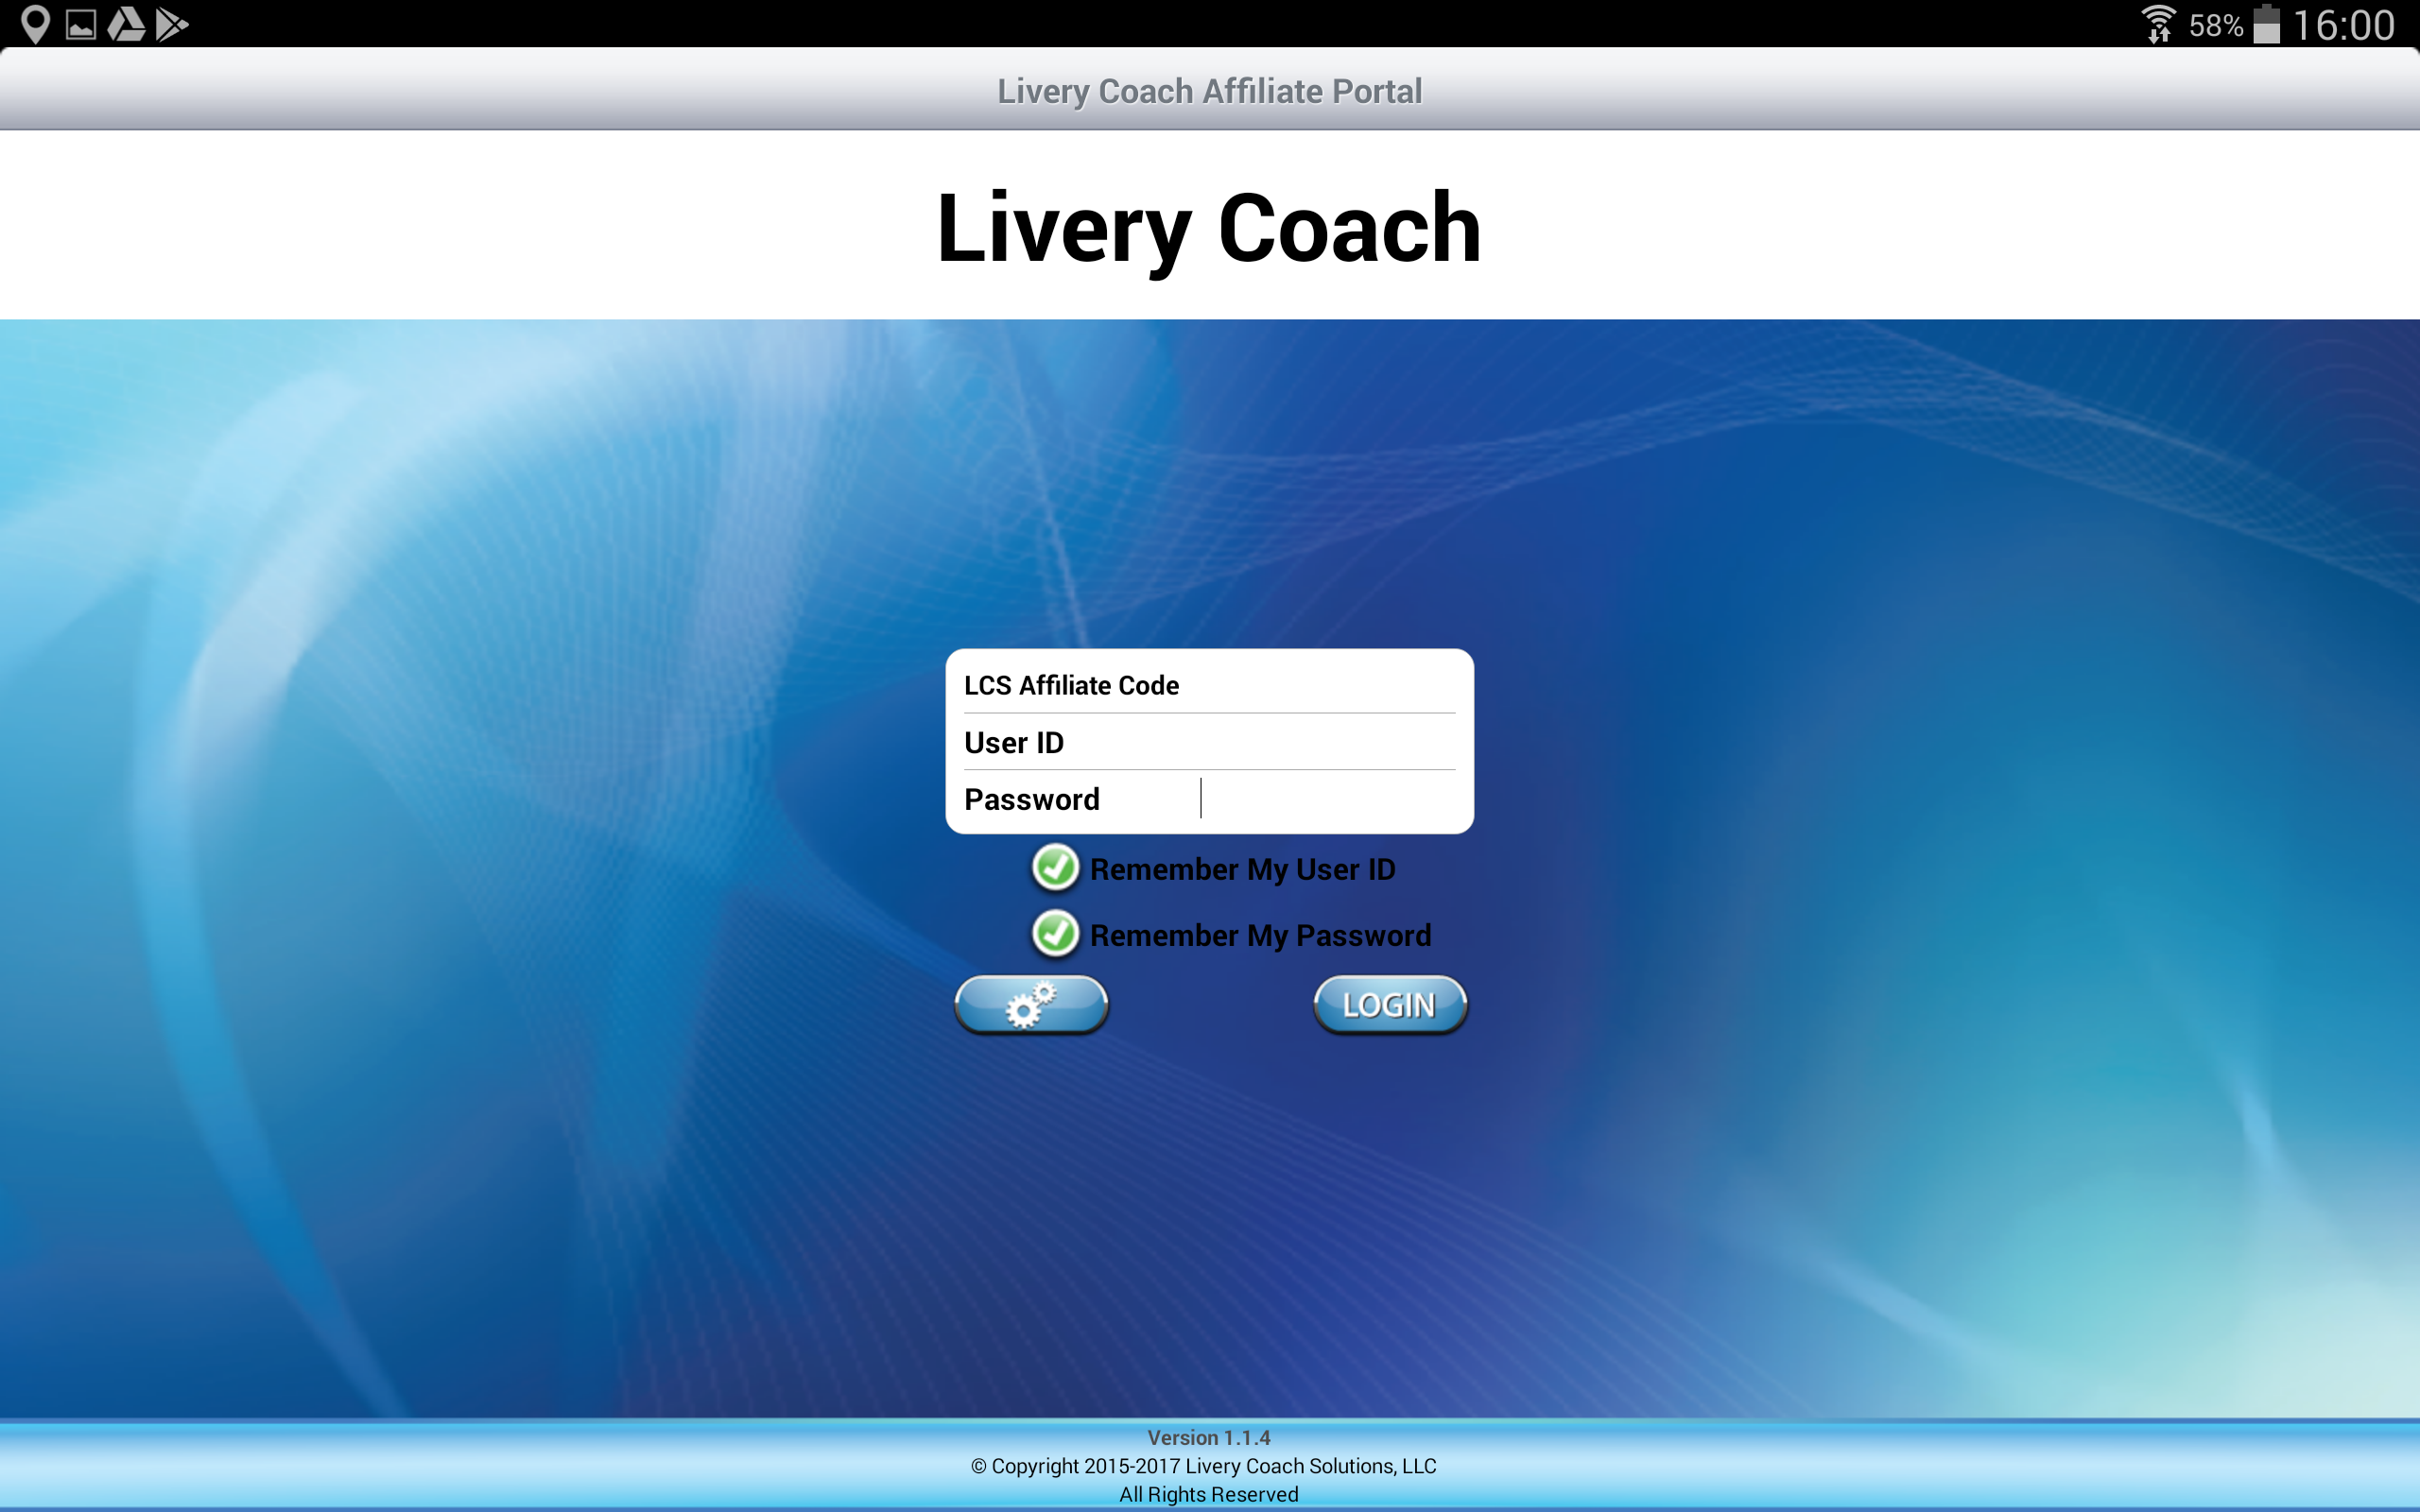Tap the location pin status icon
This screenshot has width=2420, height=1512.
coord(35,24)
